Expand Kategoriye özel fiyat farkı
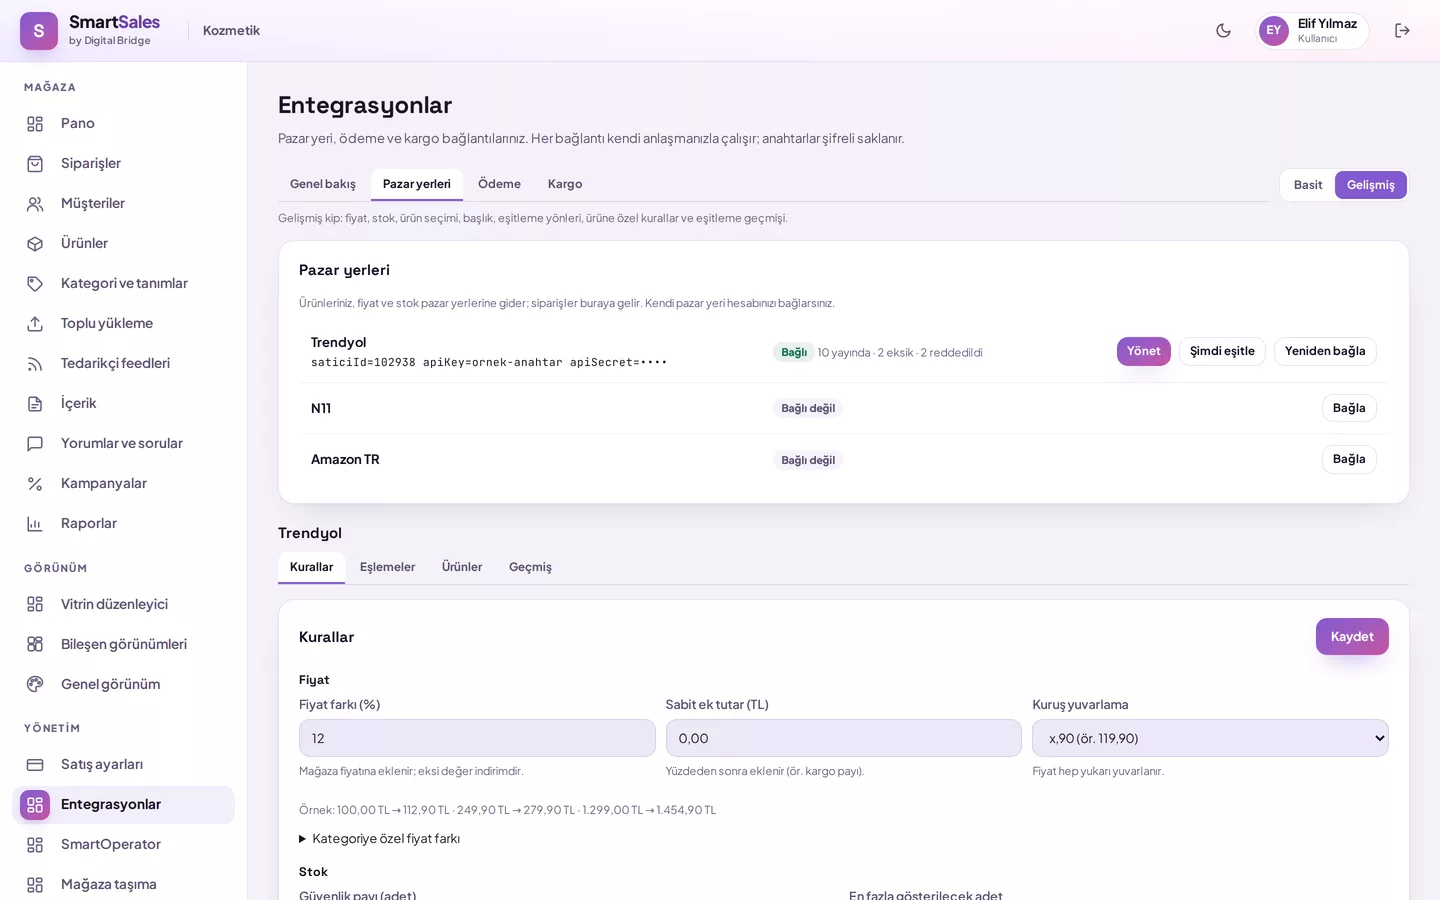 (x=380, y=839)
